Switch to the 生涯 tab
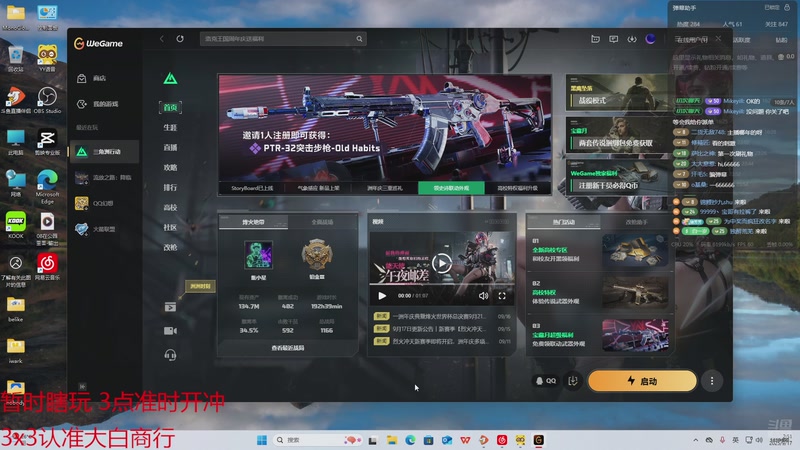This screenshot has height=450, width=800. [x=170, y=128]
